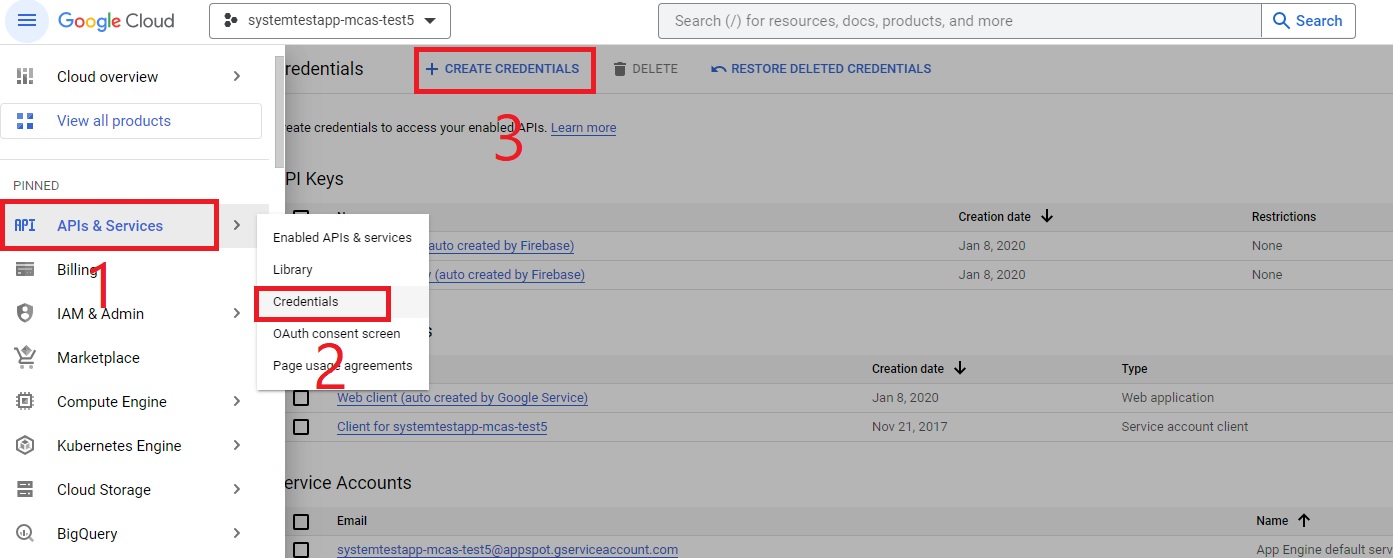Toggle appspot service account row checkbox
This screenshot has height=558, width=1393.
[x=301, y=550]
